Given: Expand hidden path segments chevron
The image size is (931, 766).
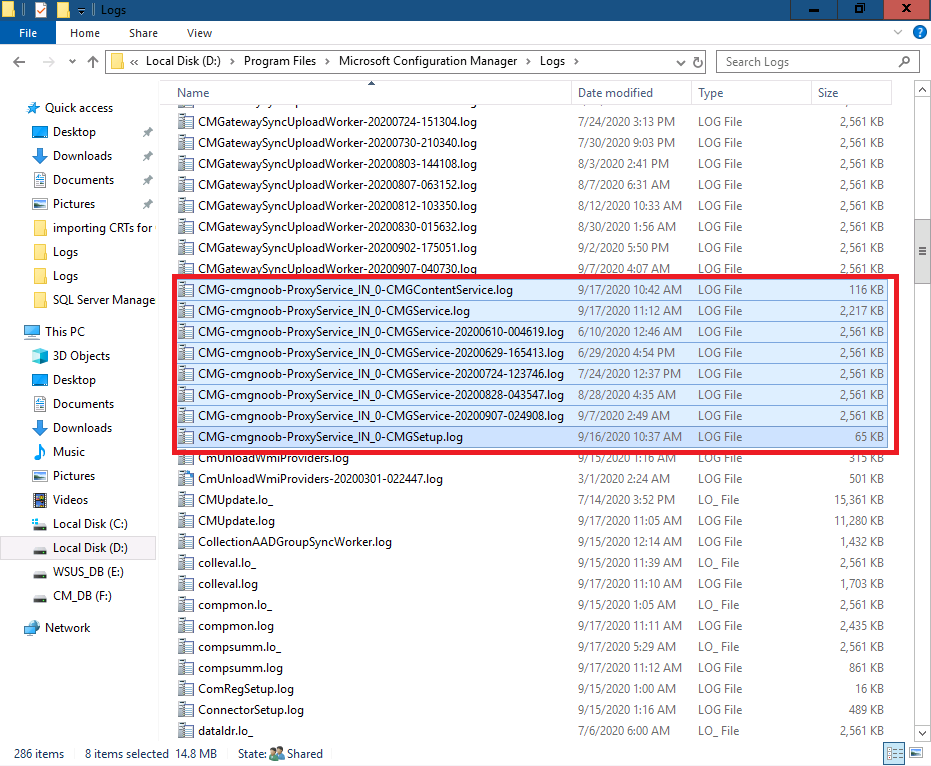Looking at the screenshot, I should click(x=134, y=62).
